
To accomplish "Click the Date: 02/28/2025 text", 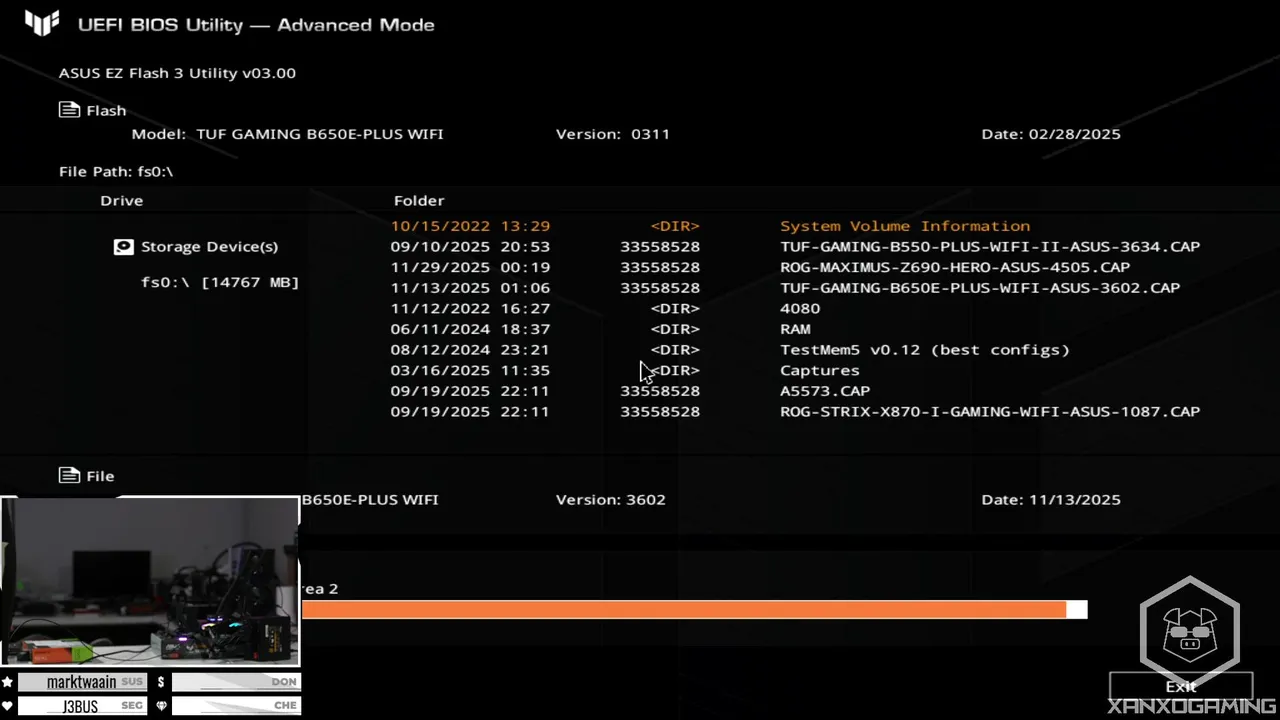I will pos(1051,134).
